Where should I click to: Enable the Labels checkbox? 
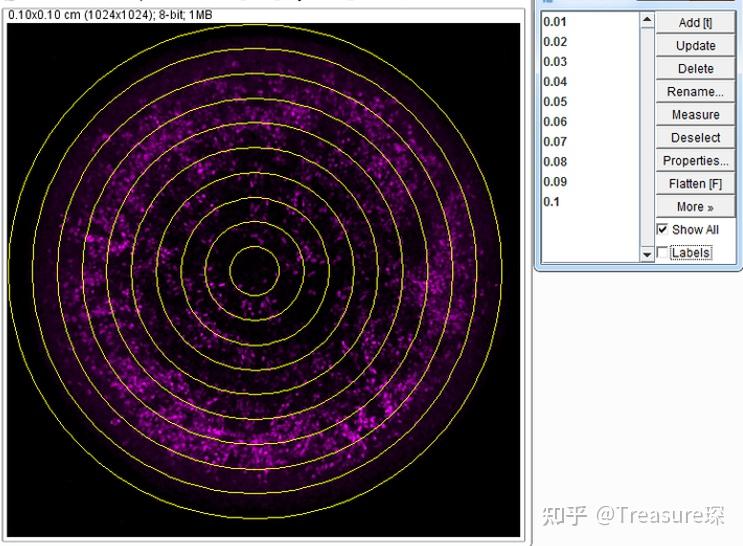tap(662, 253)
